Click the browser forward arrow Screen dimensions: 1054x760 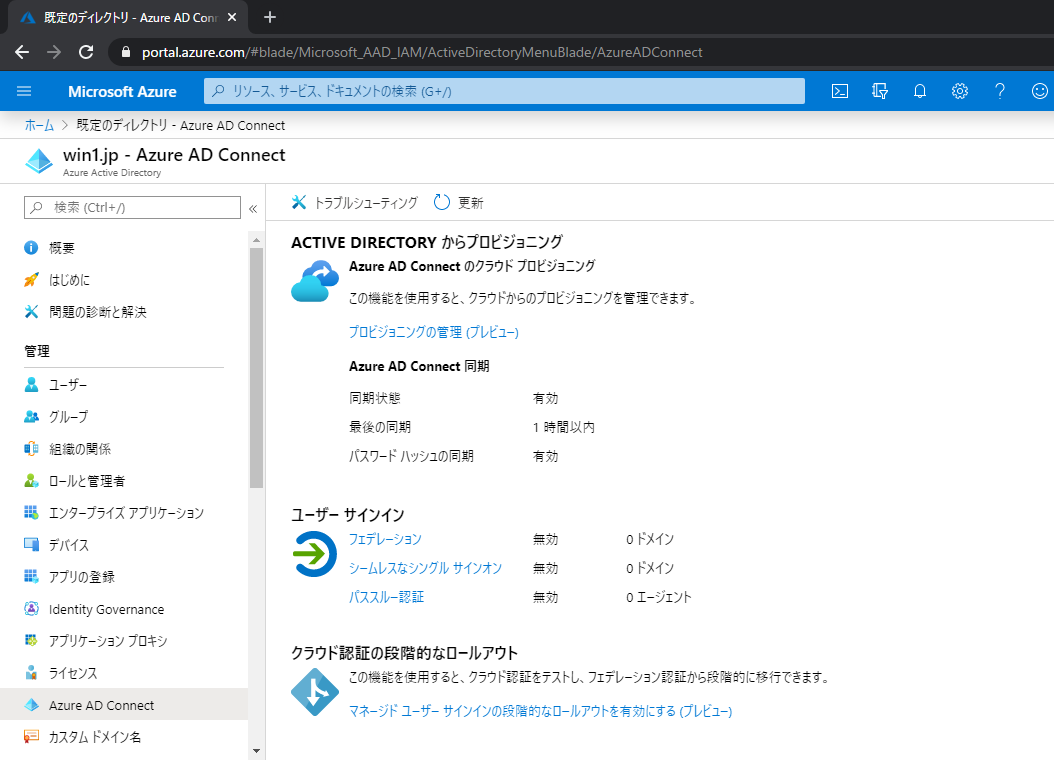54,52
